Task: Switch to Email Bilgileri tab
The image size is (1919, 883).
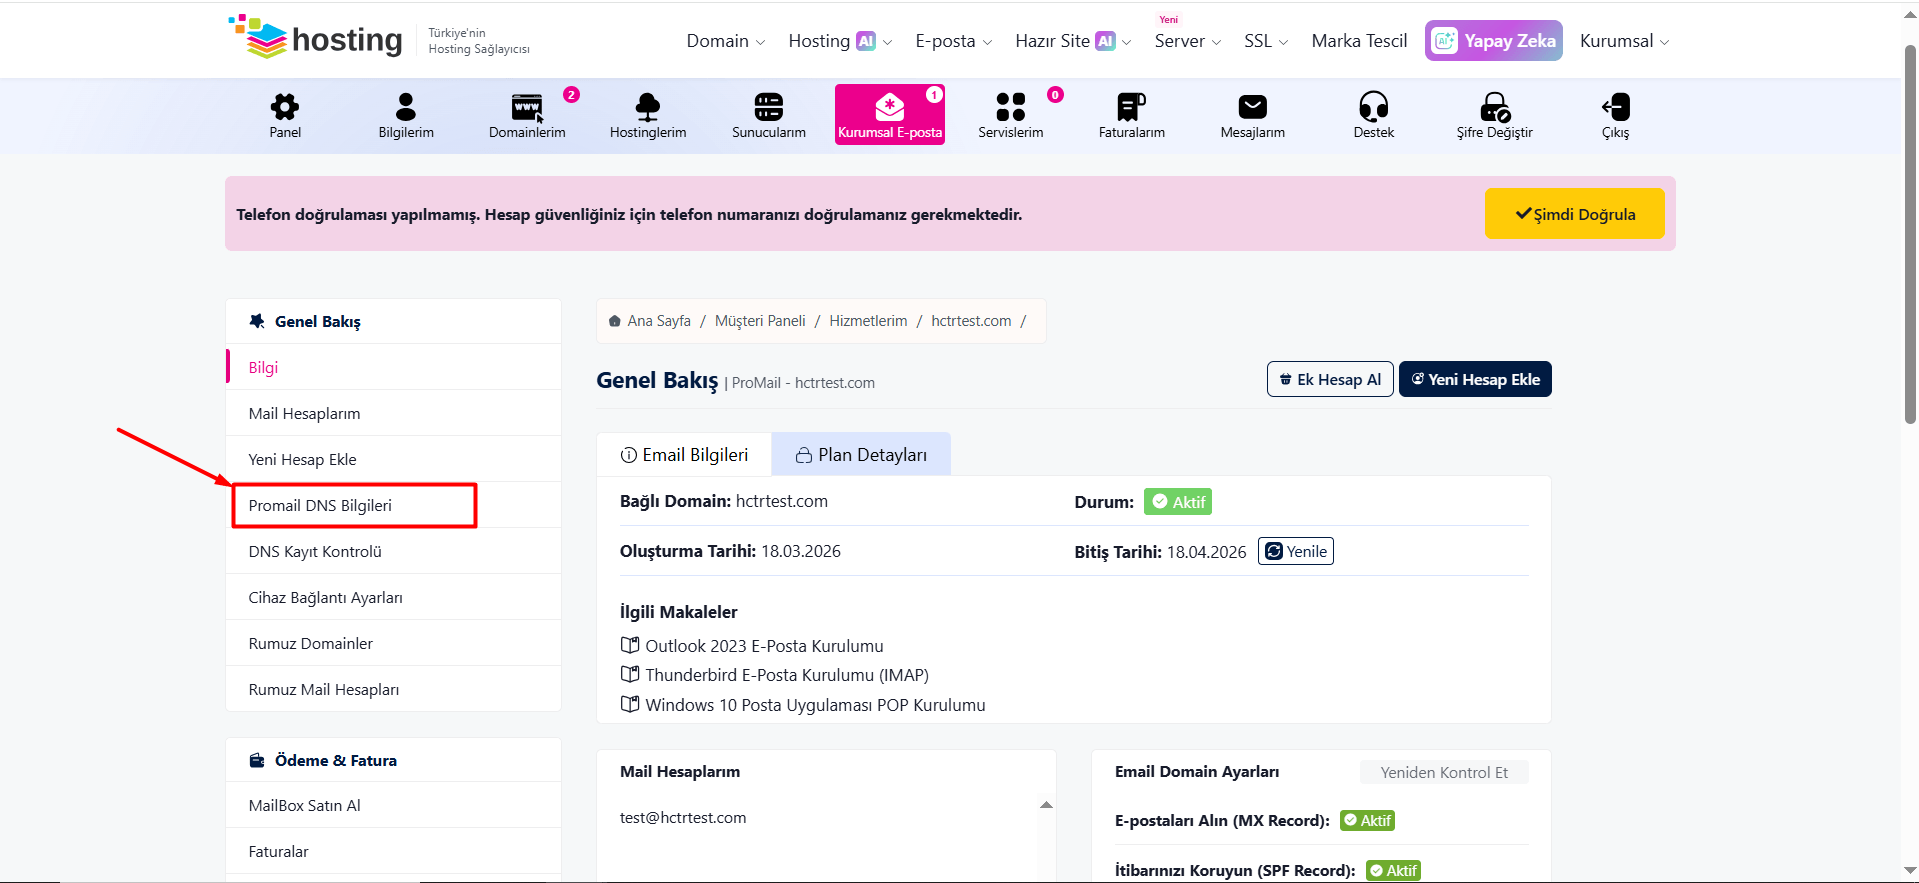Action: 684,455
